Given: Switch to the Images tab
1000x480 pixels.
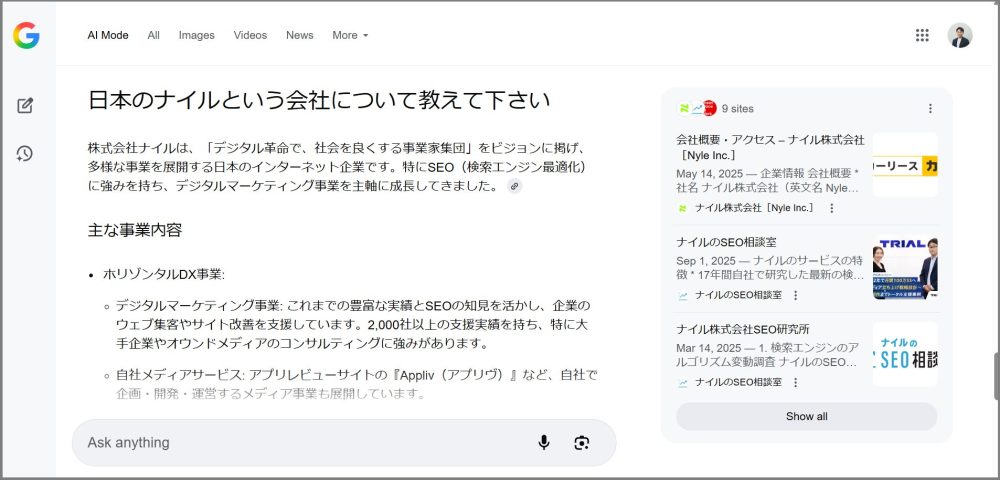Looking at the screenshot, I should point(196,35).
